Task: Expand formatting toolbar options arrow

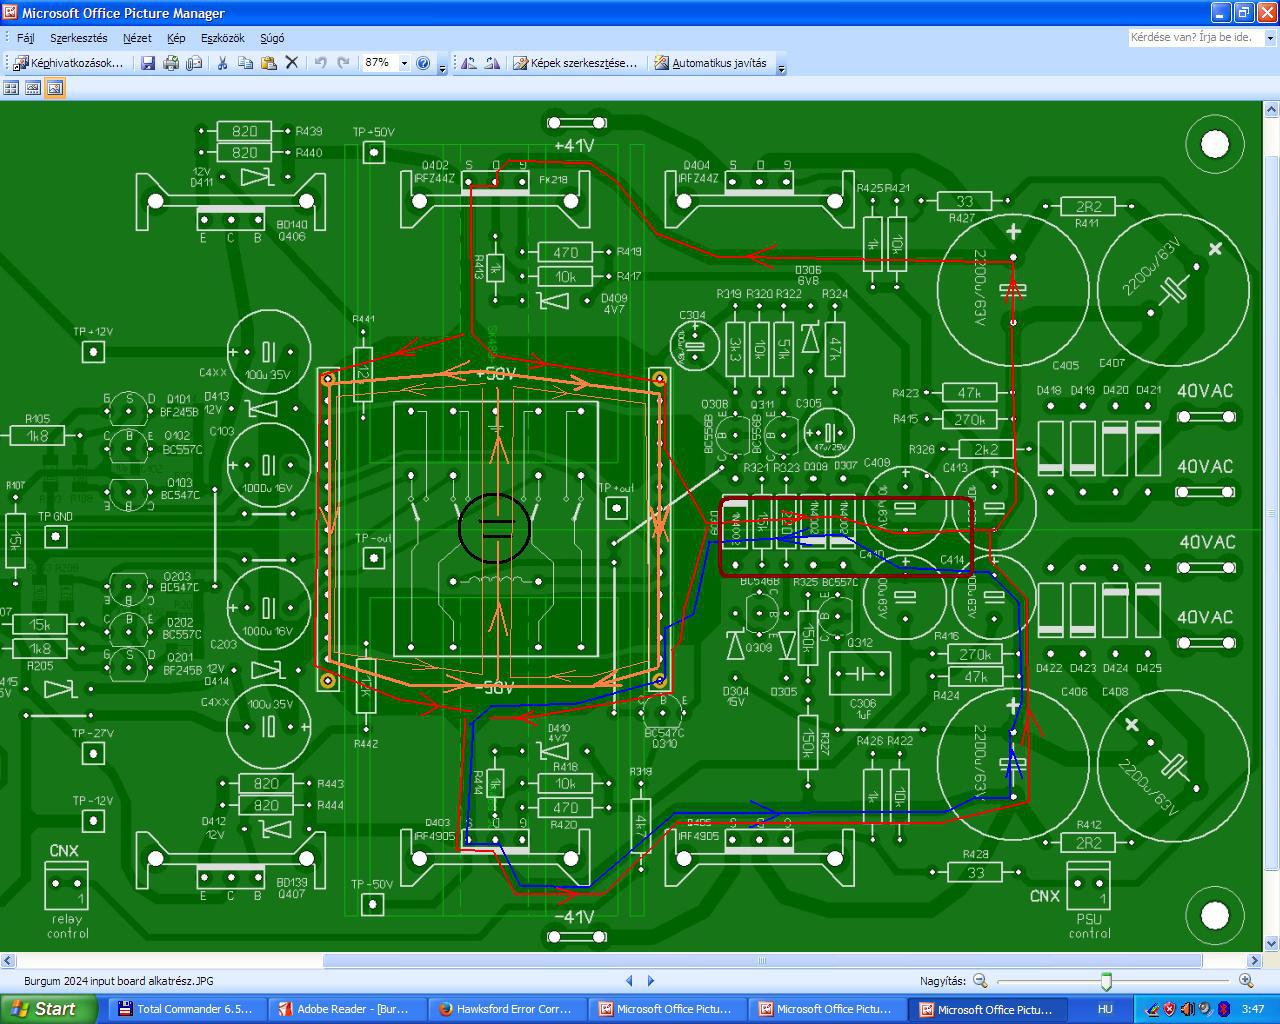Action: pos(781,66)
